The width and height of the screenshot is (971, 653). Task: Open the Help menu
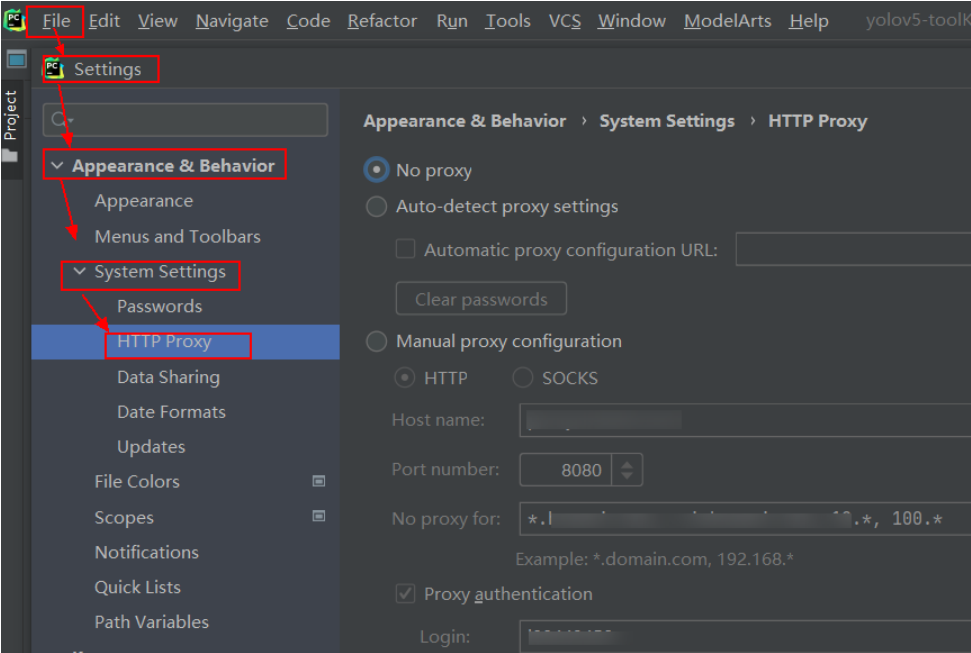[x=809, y=21]
